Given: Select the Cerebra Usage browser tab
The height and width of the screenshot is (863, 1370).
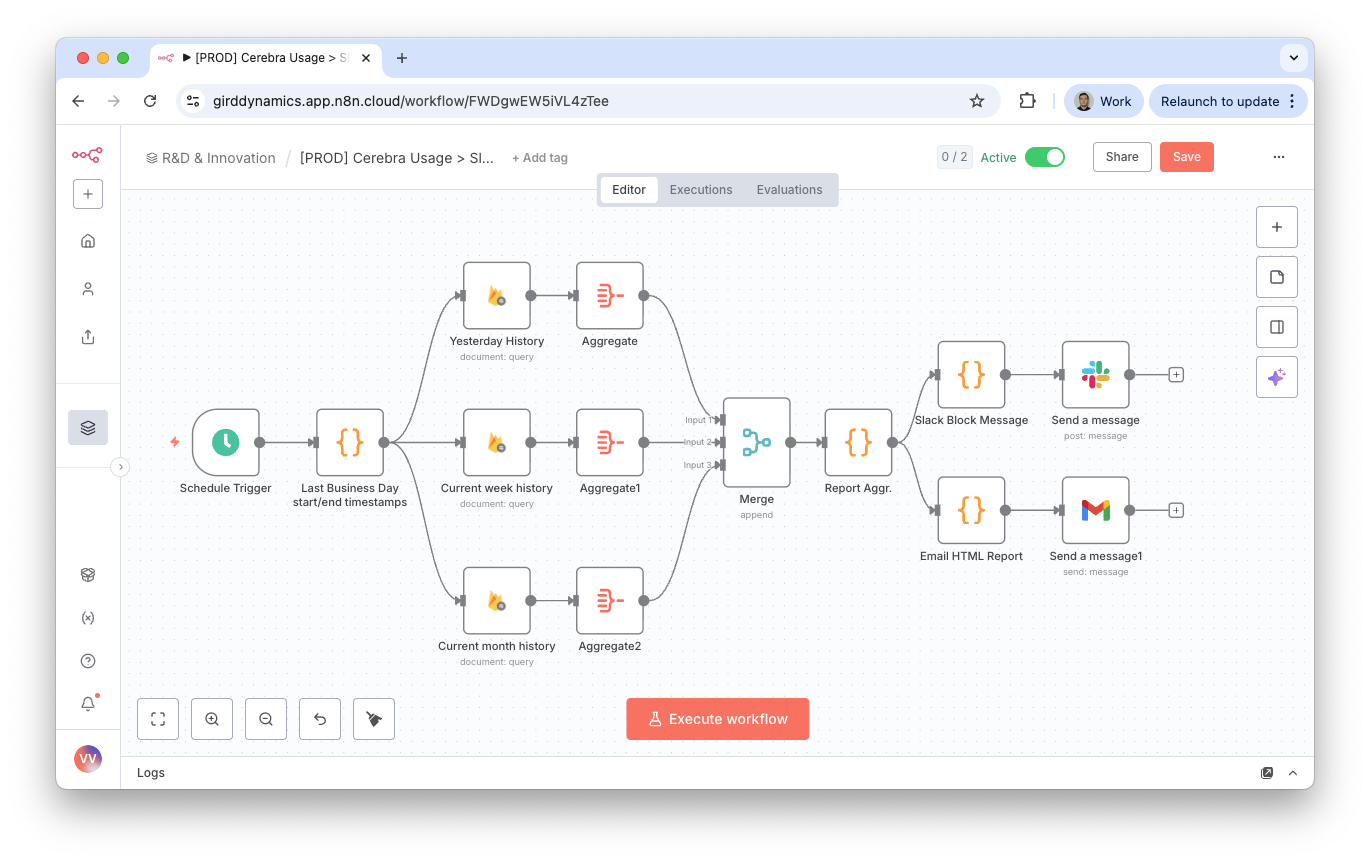Looking at the screenshot, I should pyautogui.click(x=266, y=58).
